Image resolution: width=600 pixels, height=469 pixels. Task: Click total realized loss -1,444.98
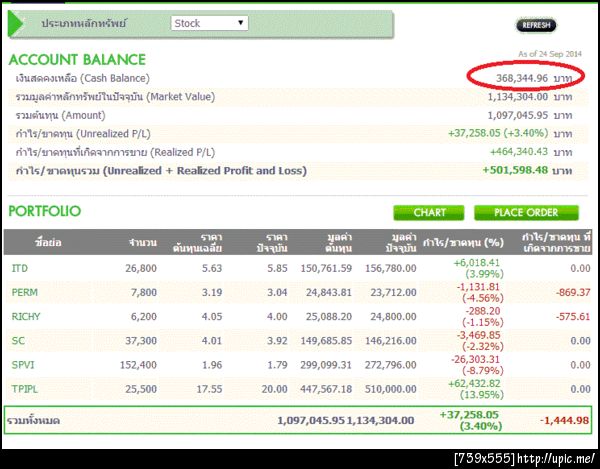[x=564, y=420]
